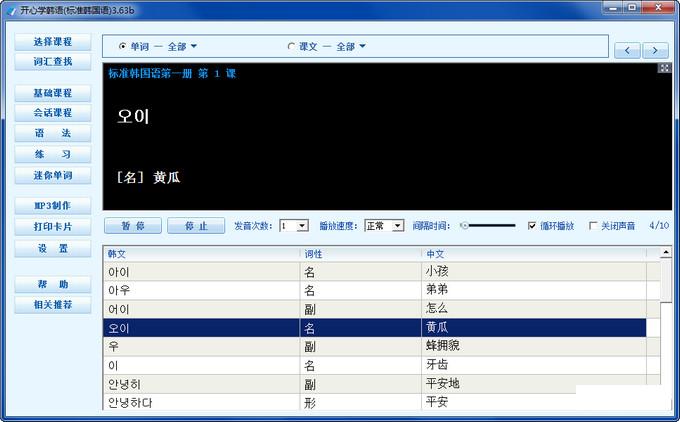Go to the next word with right arrow
This screenshot has width=680, height=422.
coord(655,50)
